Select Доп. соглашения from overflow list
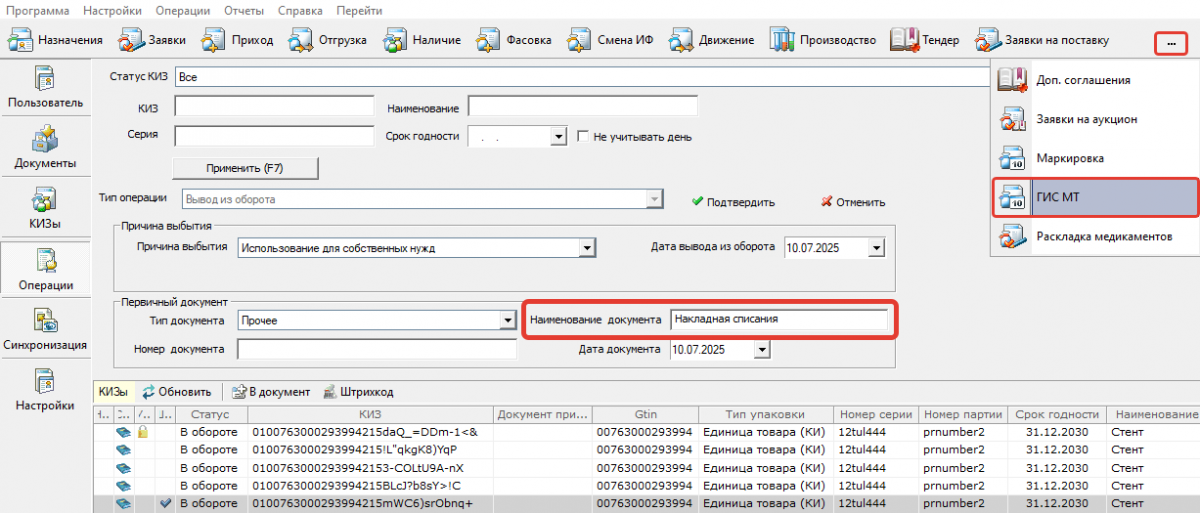Viewport: 1200px width, 513px height. (1096, 80)
